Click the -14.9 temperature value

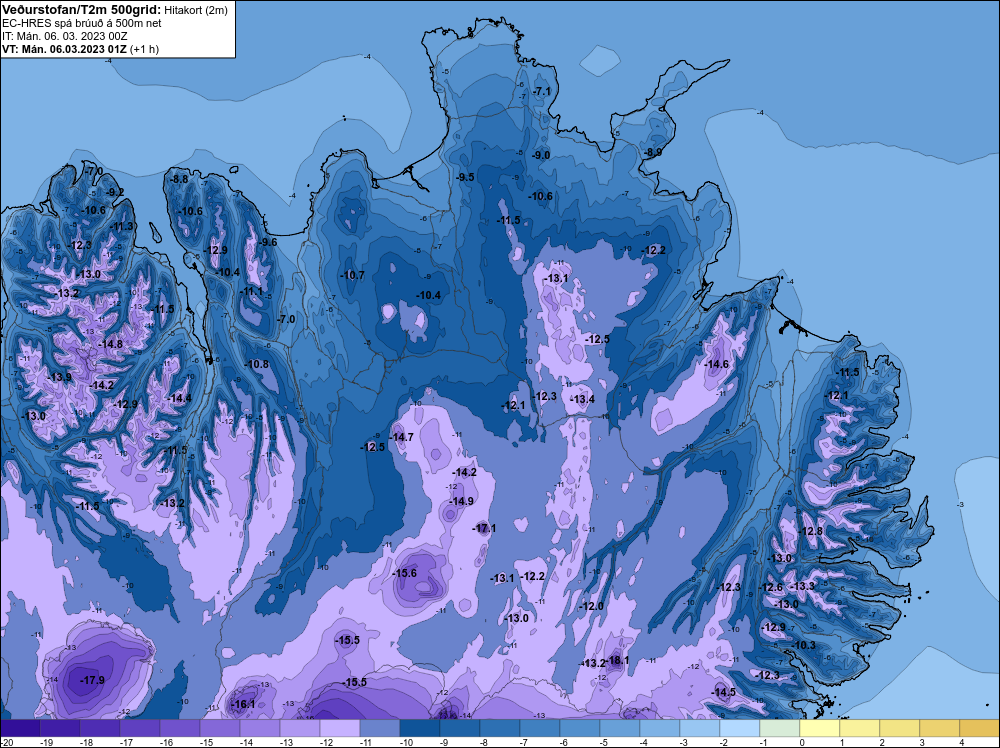tap(461, 501)
